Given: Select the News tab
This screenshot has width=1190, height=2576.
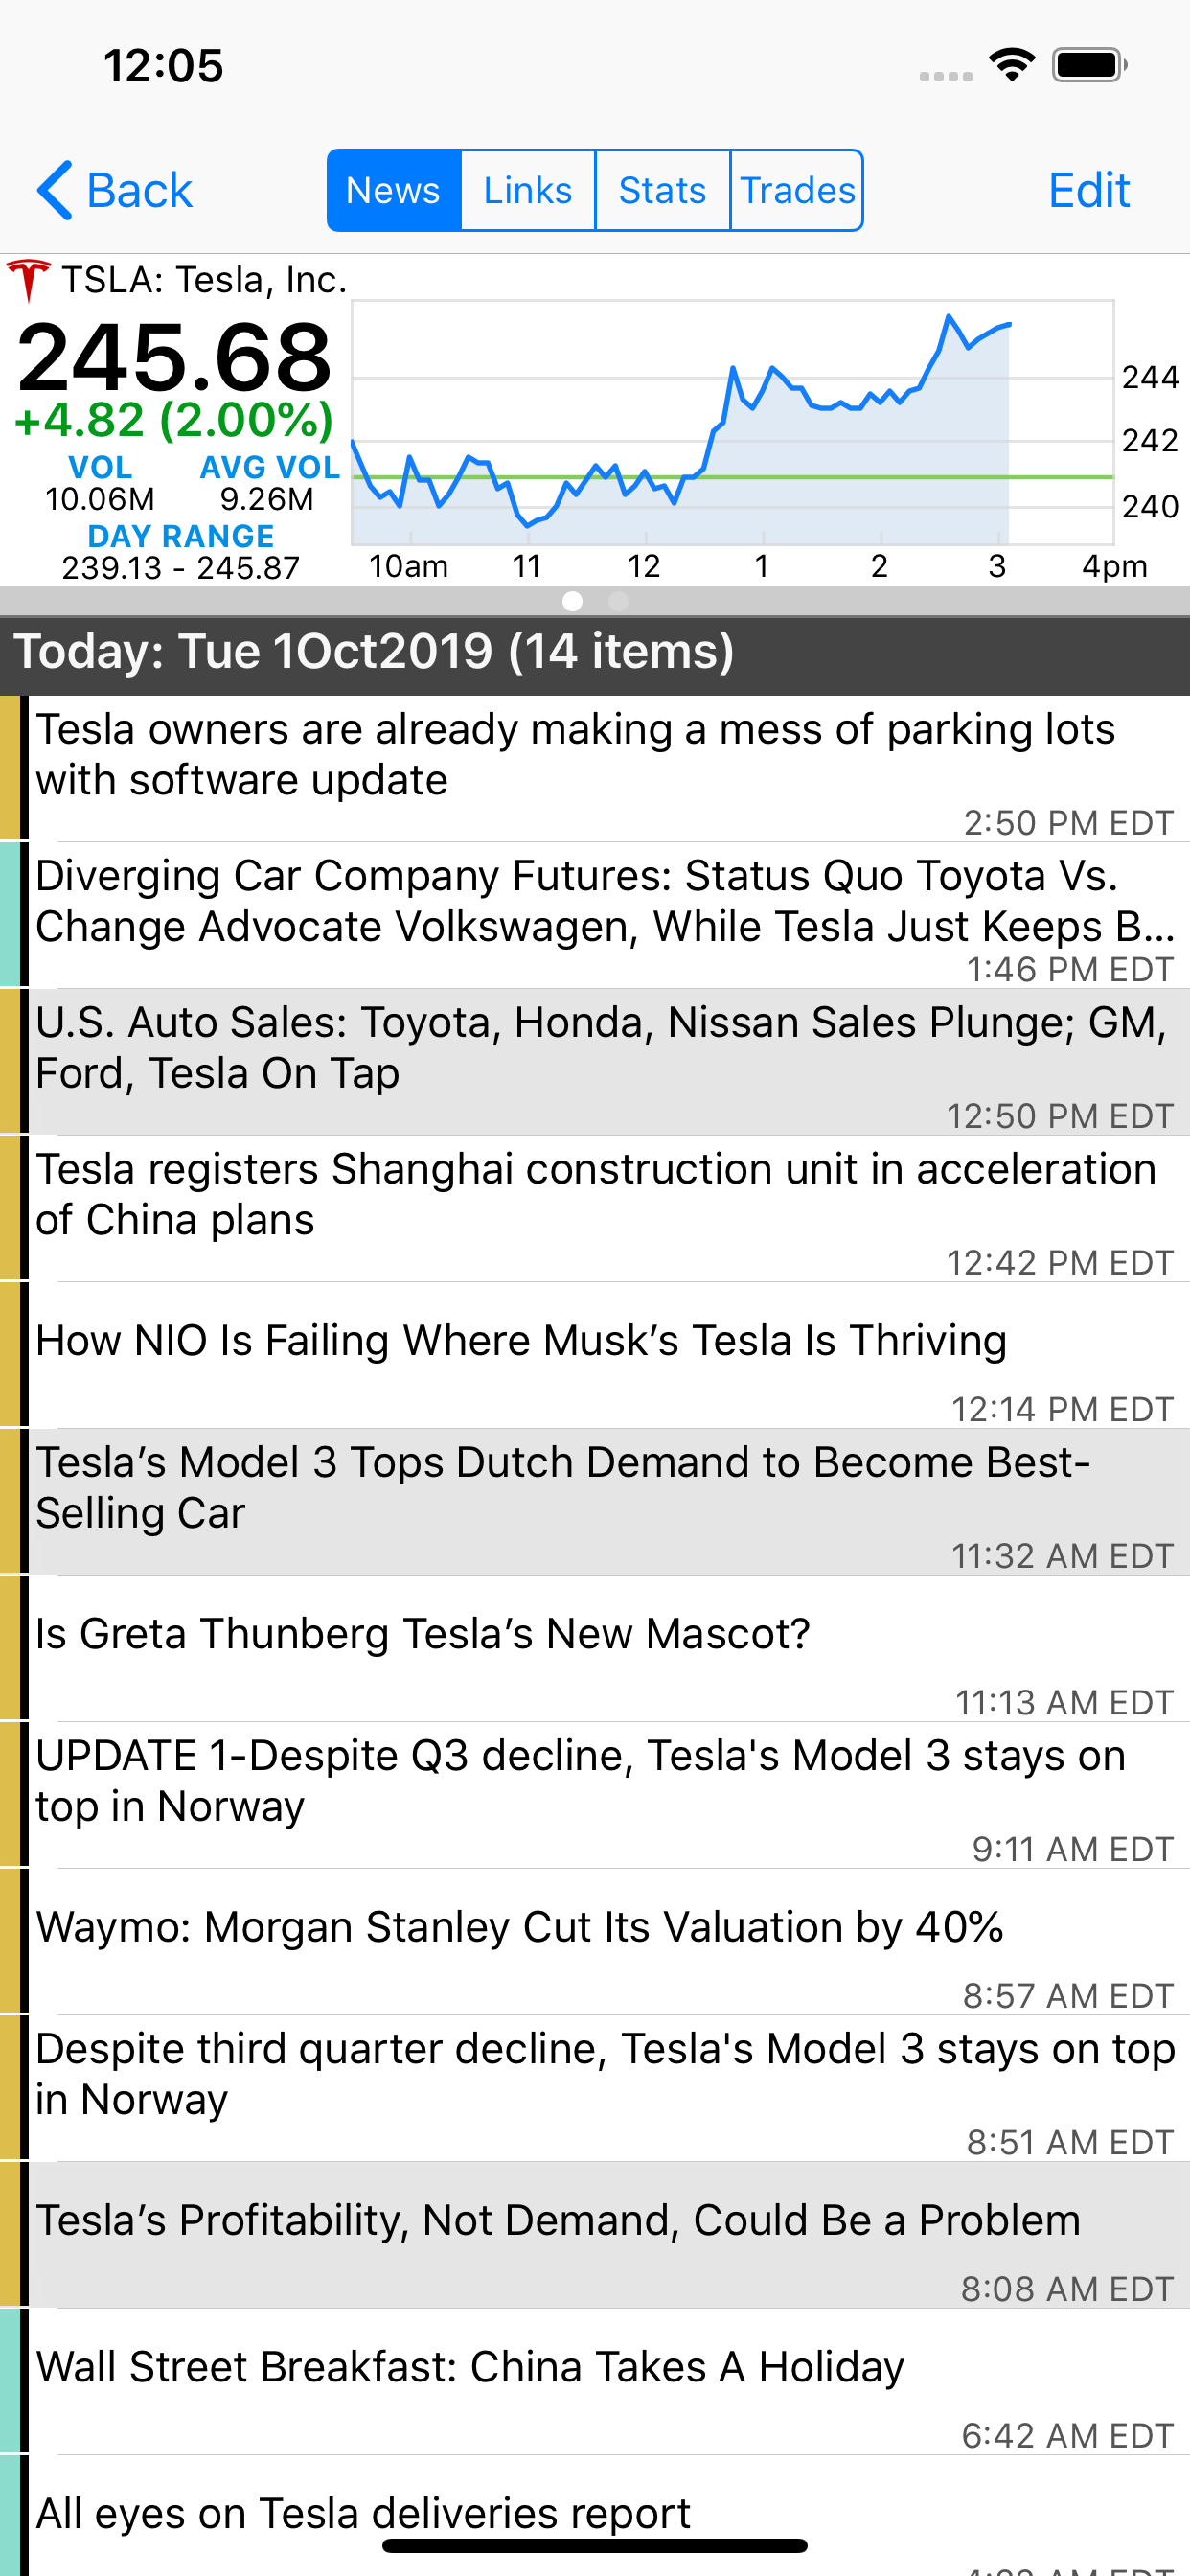Looking at the screenshot, I should tap(393, 190).
